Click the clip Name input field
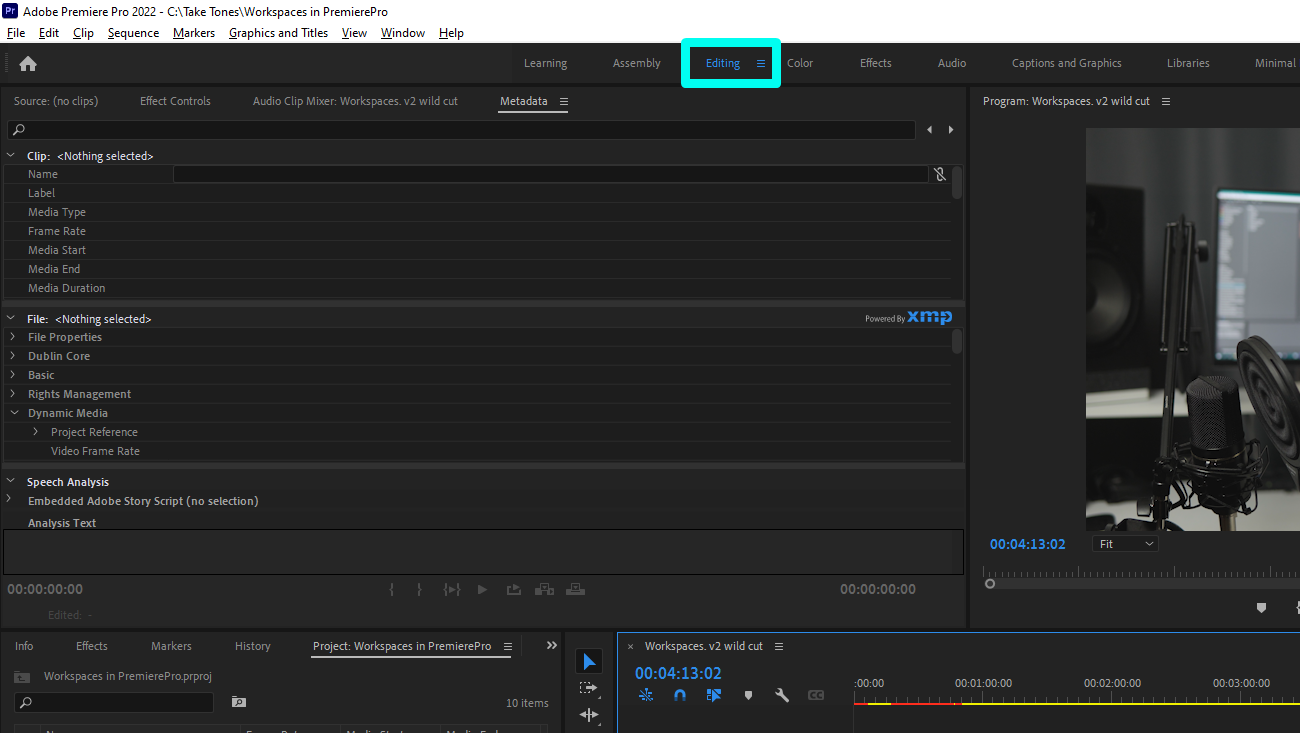Viewport: 1300px width, 733px height. (551, 174)
